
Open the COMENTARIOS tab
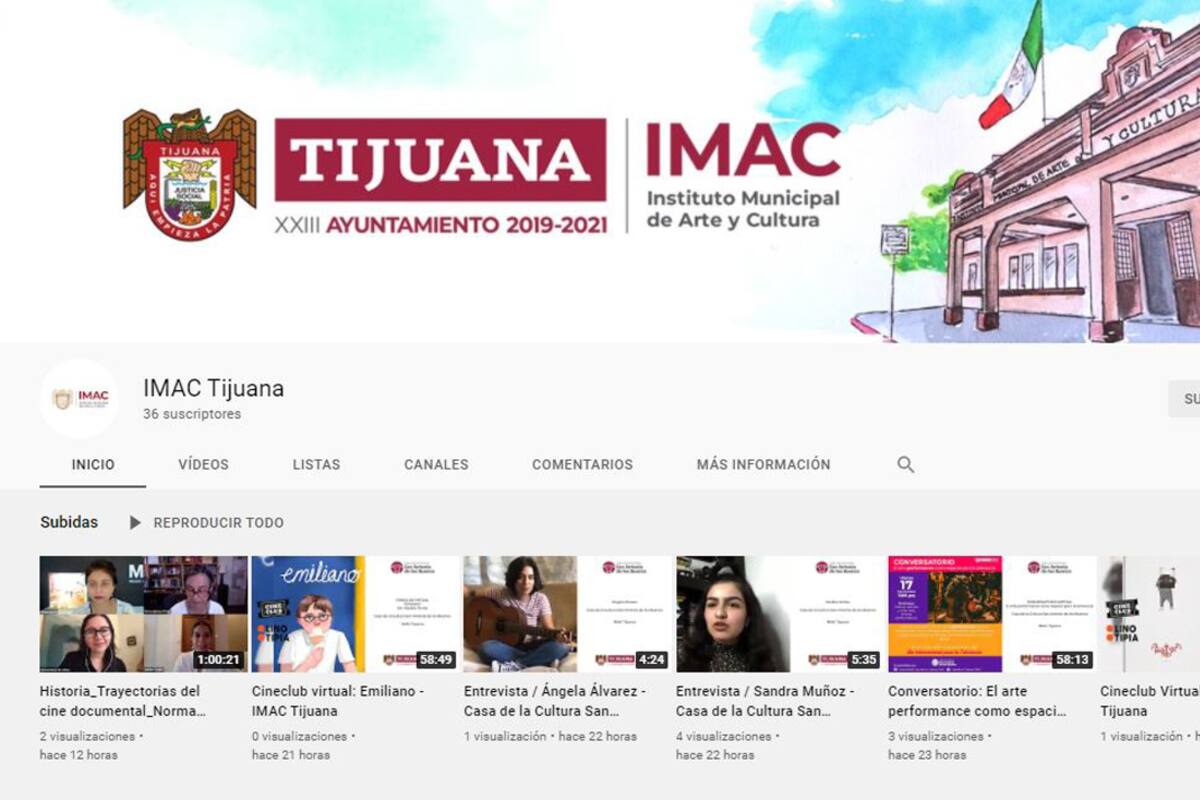(581, 464)
